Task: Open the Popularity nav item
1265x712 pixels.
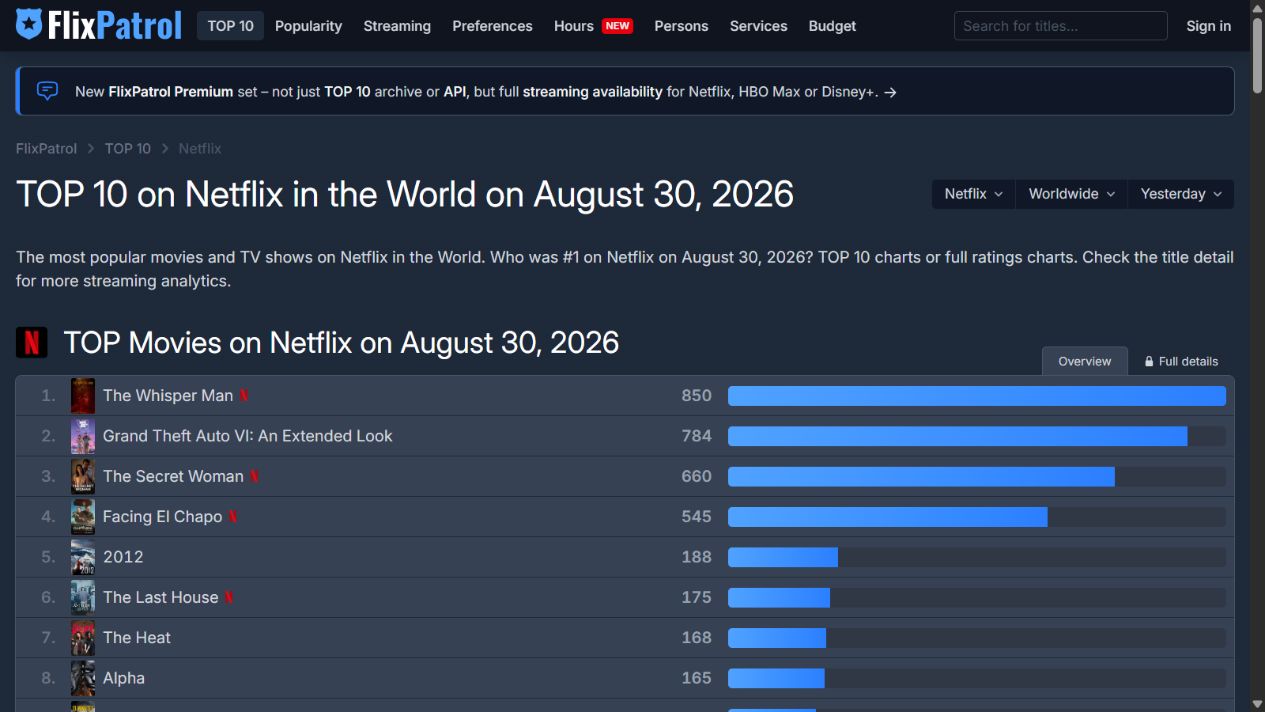Action: point(308,26)
